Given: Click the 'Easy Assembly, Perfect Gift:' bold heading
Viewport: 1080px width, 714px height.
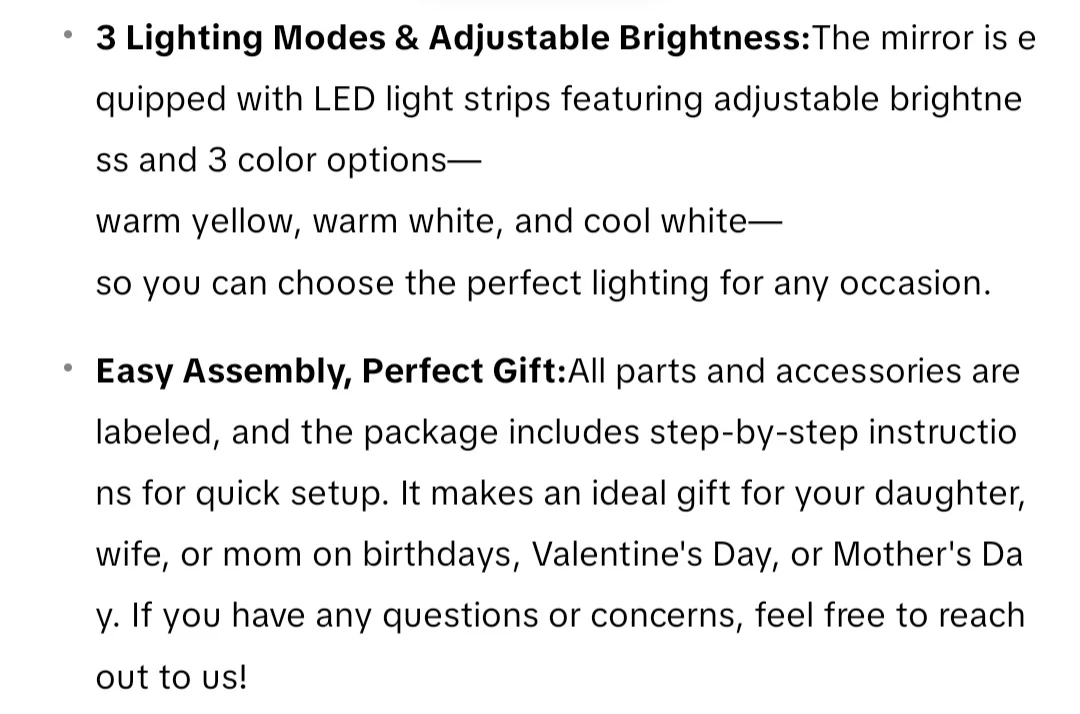Looking at the screenshot, I should tap(331, 371).
